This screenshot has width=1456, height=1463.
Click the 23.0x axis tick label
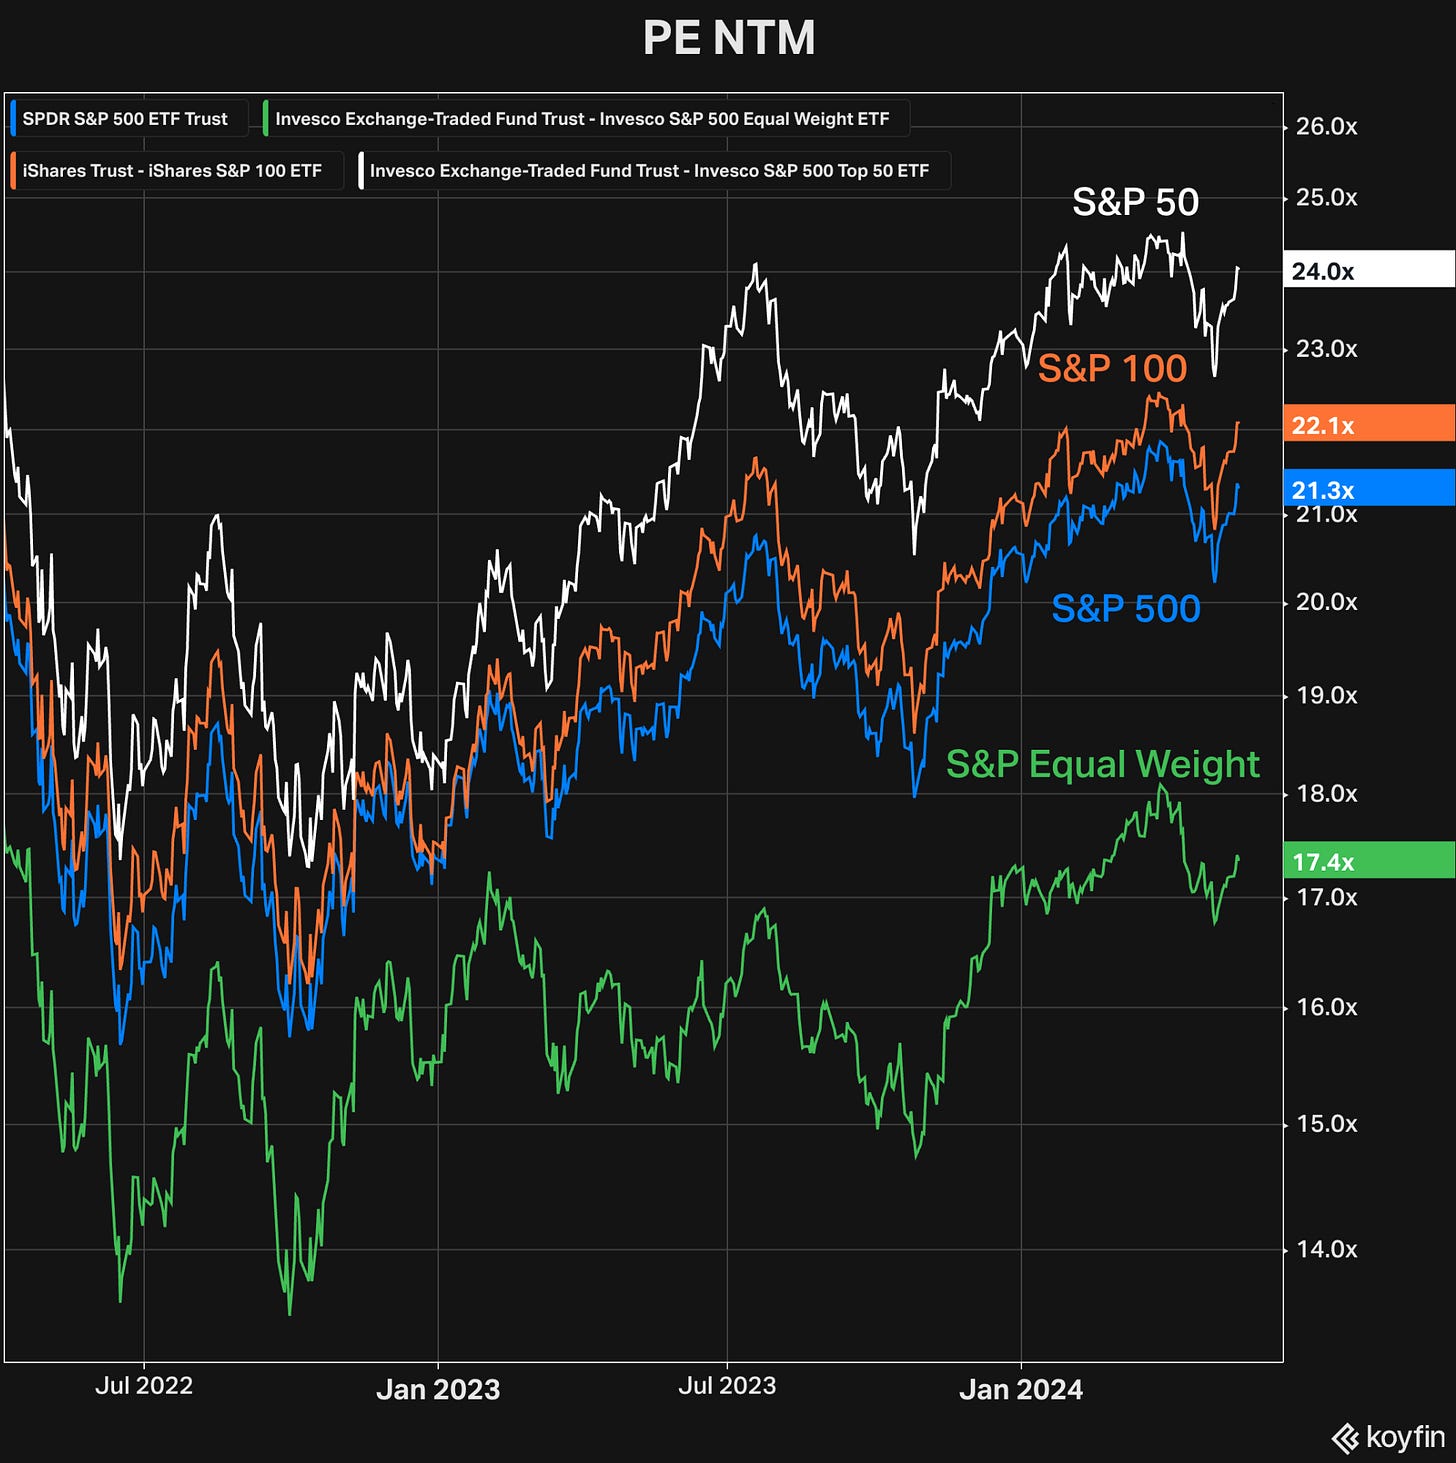point(1327,349)
